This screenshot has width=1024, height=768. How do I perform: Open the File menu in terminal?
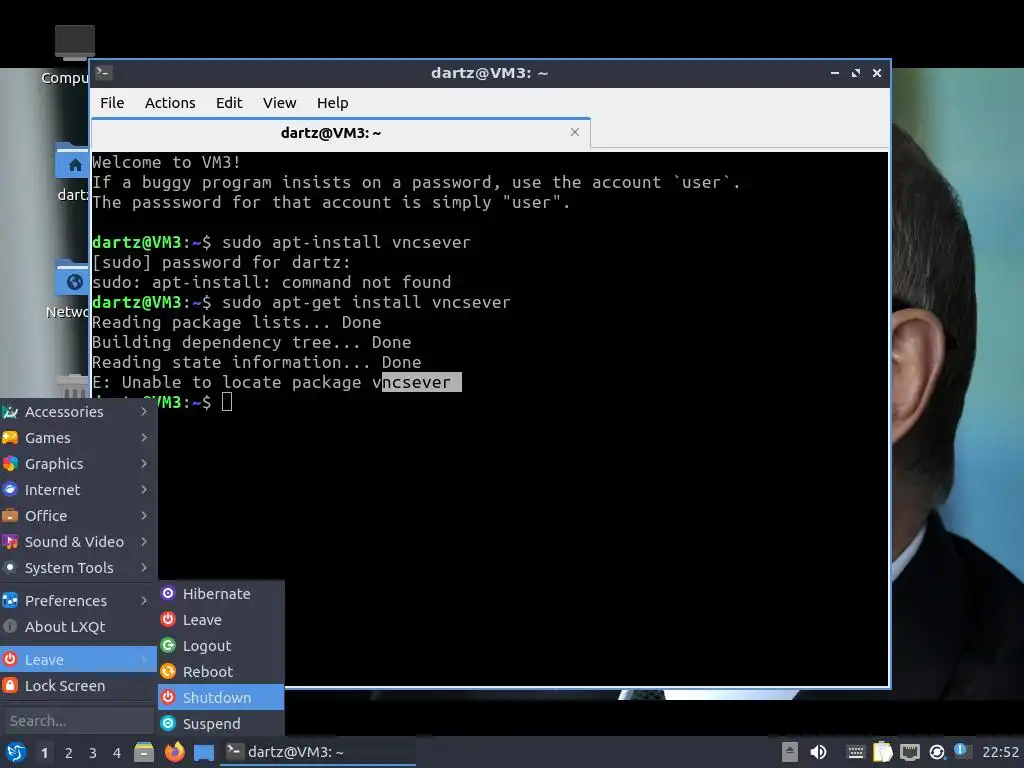[112, 103]
